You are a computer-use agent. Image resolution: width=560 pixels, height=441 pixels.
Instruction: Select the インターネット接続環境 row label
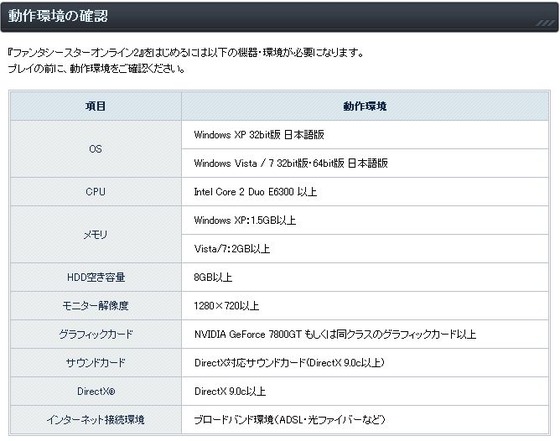coord(96,420)
